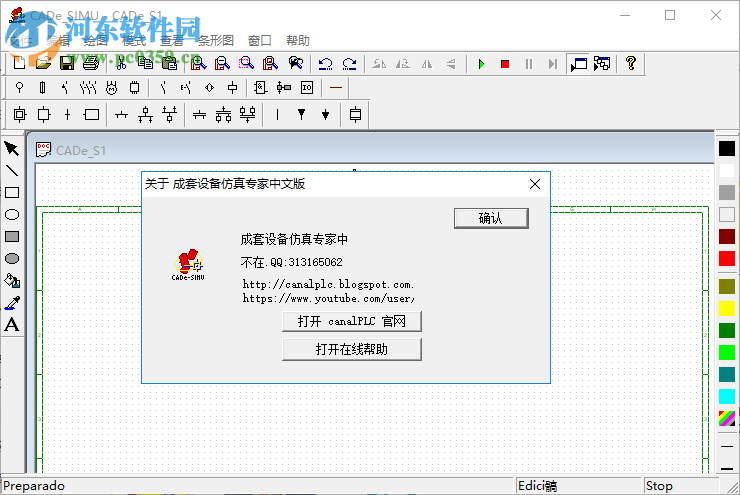Open the 模式 menu

pyautogui.click(x=134, y=41)
